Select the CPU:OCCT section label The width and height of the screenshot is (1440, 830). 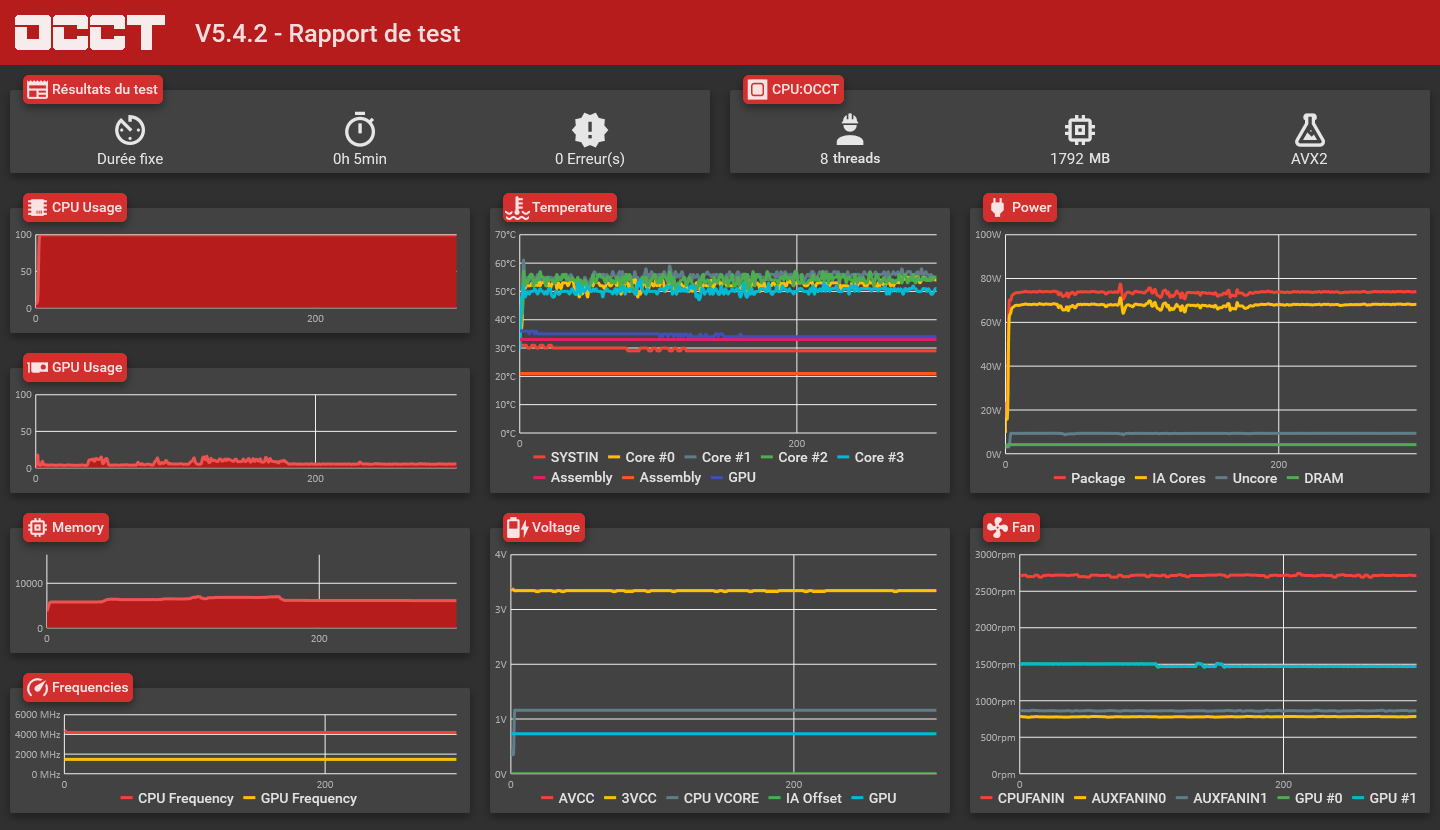[794, 89]
